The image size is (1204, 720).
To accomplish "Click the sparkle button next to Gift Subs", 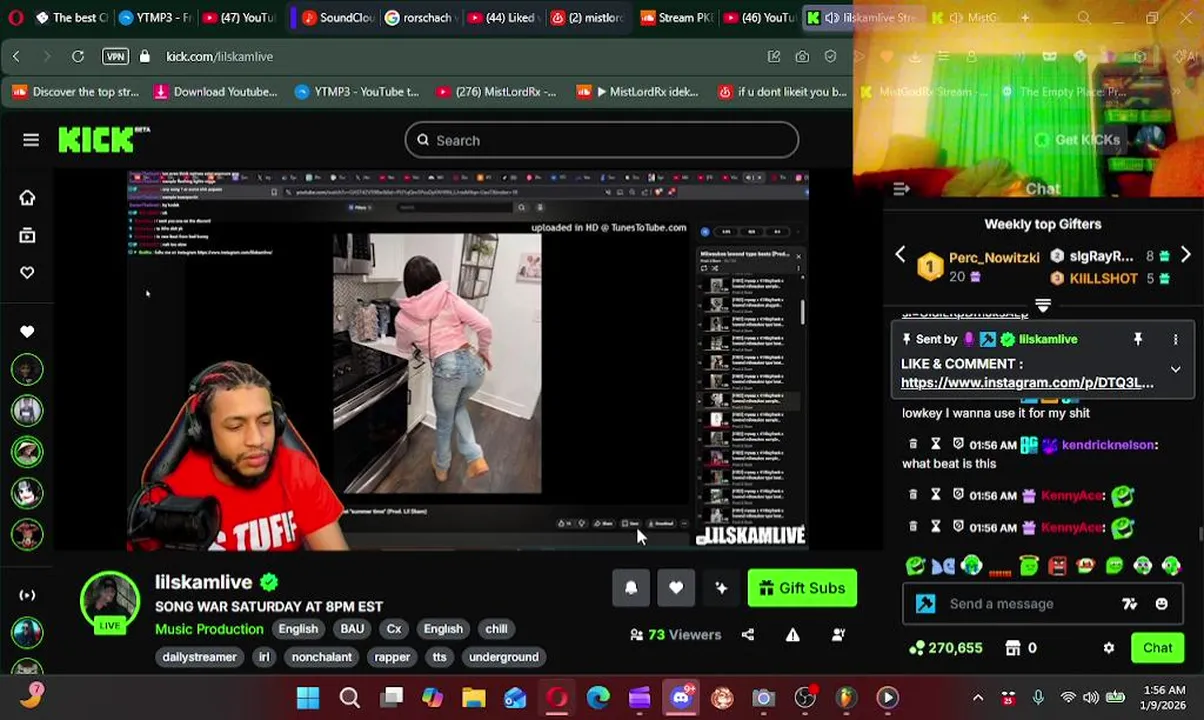I will pos(721,588).
